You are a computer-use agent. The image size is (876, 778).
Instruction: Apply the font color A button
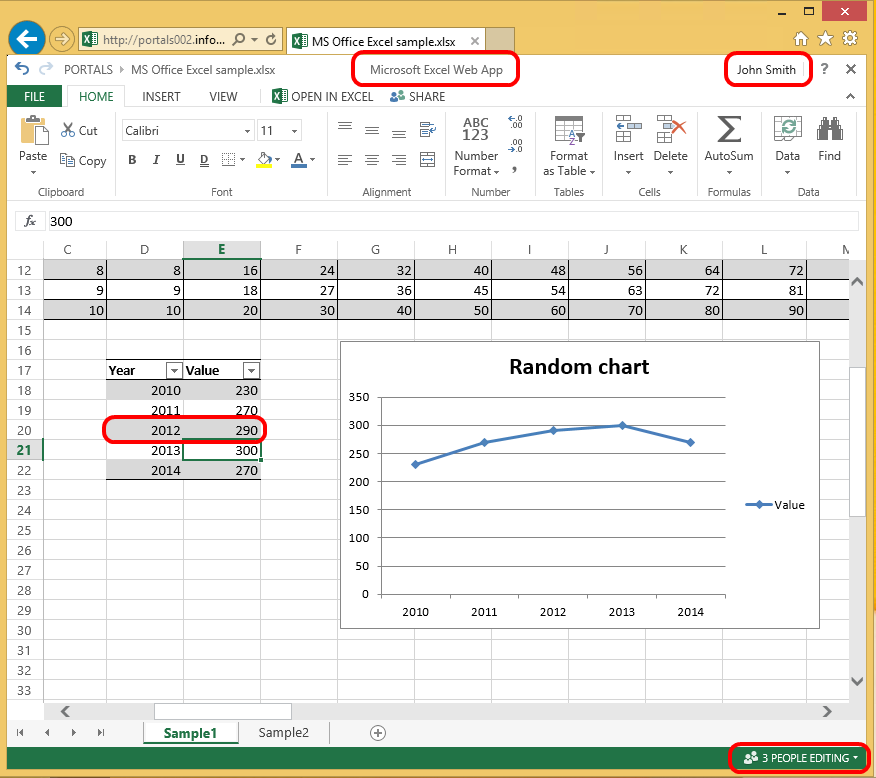(299, 160)
